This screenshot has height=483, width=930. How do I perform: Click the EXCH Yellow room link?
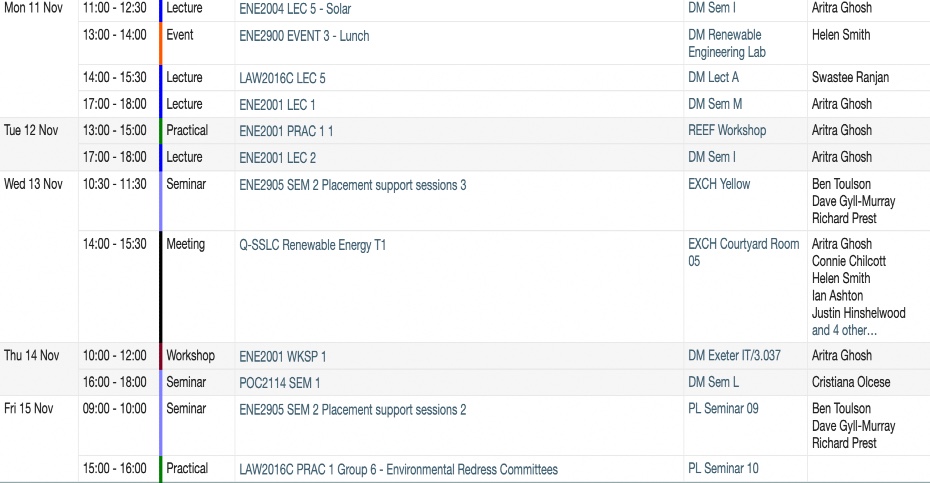tap(719, 184)
